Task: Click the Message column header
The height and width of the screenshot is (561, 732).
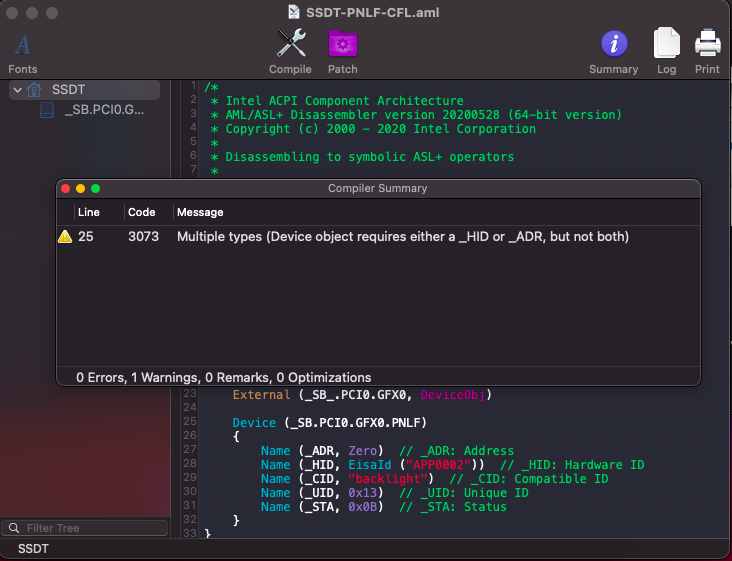Action: [x=200, y=212]
